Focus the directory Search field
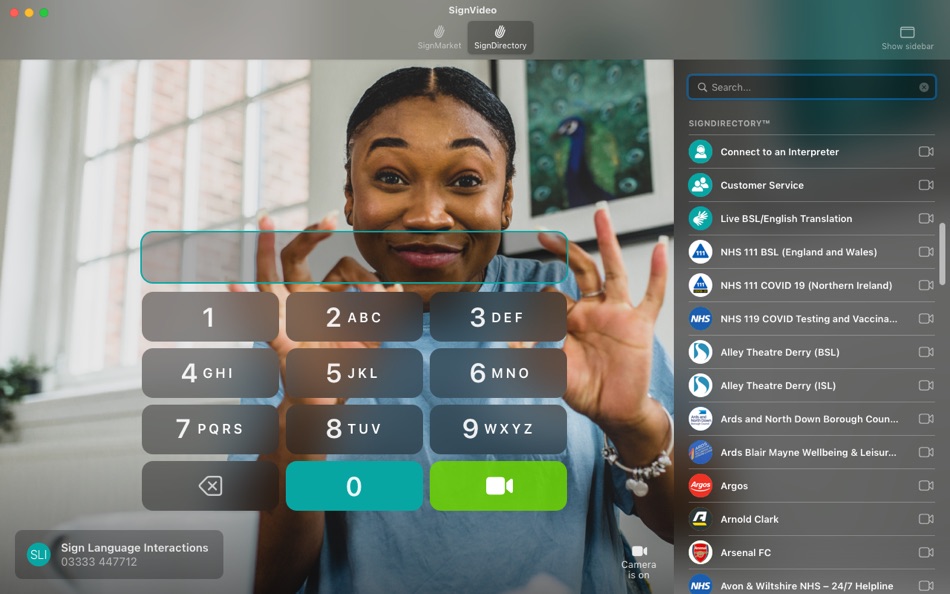 point(811,87)
